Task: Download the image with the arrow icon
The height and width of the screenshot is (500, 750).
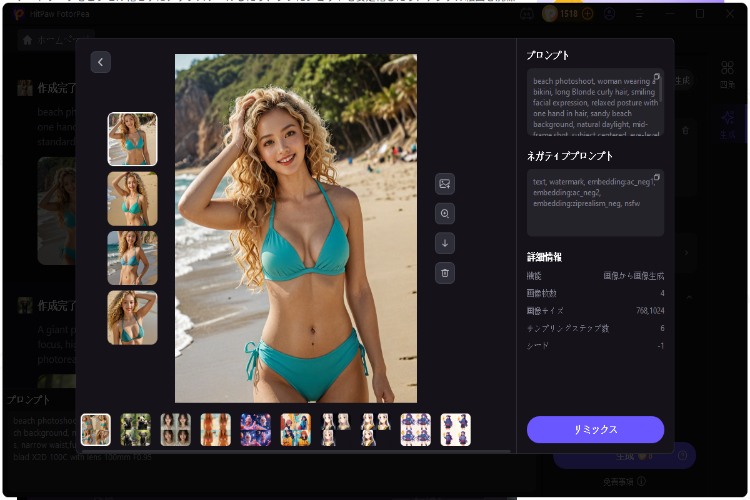Action: [x=445, y=243]
